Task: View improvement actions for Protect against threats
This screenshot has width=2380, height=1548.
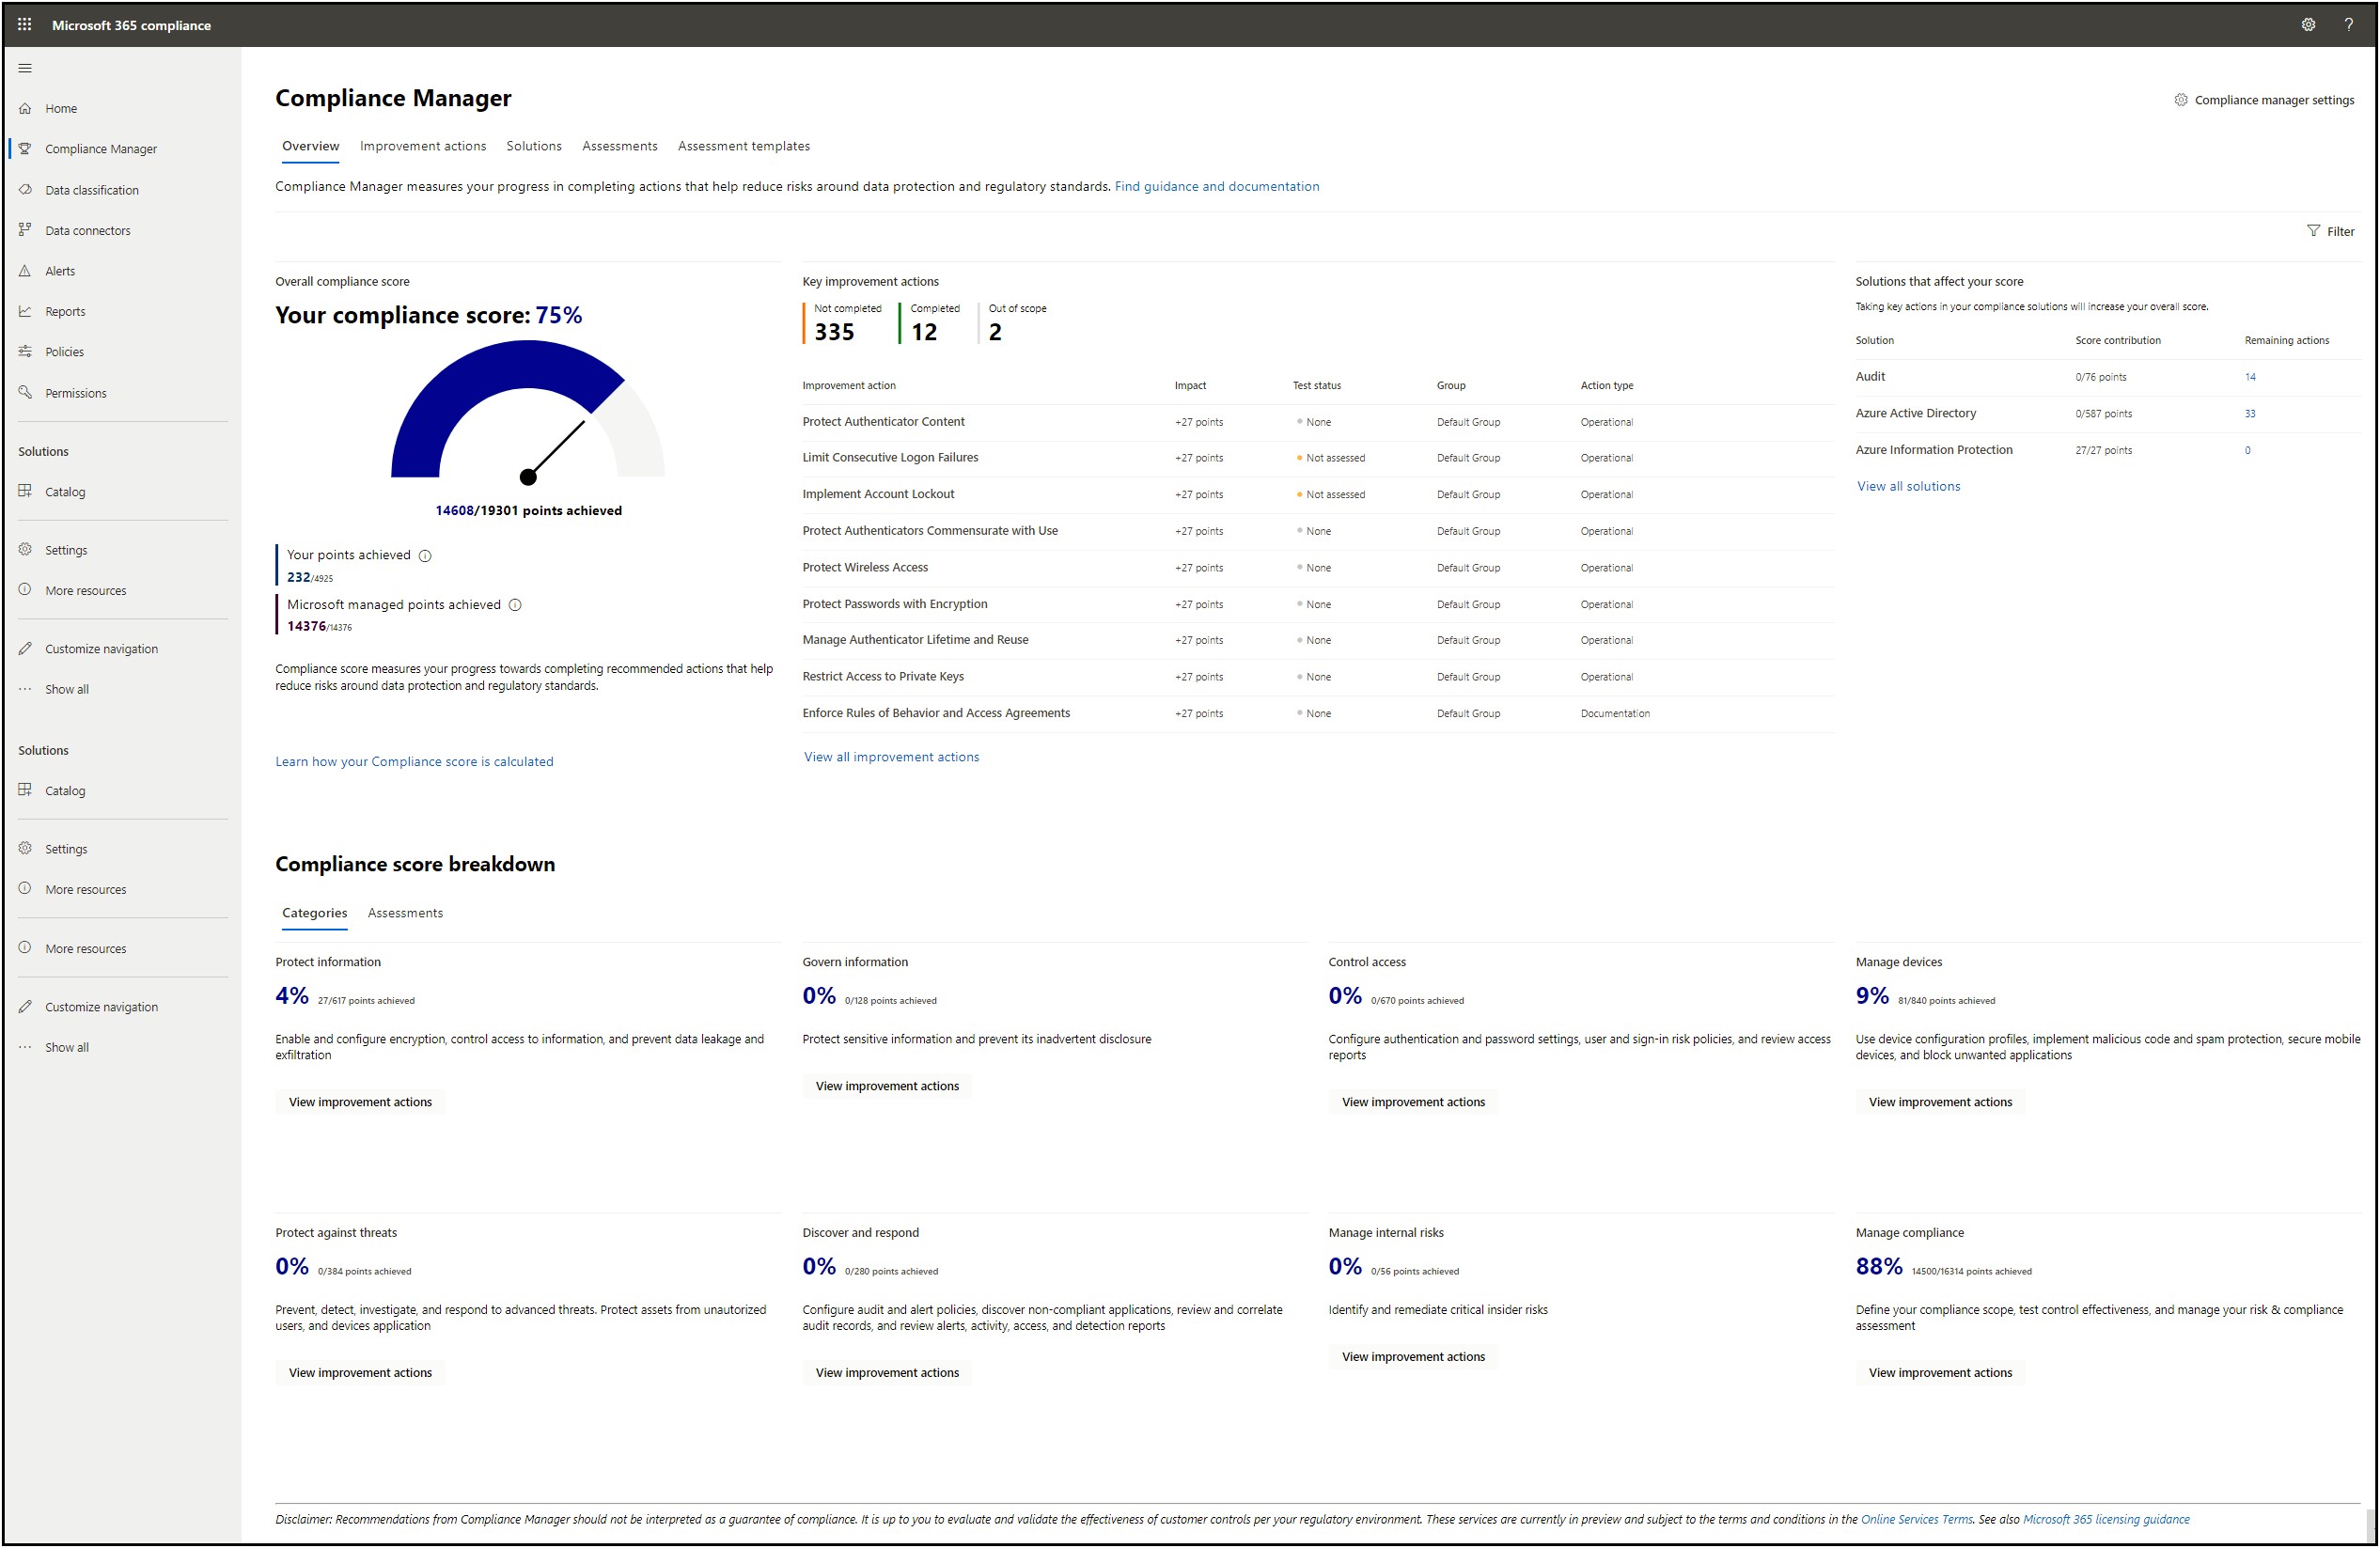Action: click(360, 1373)
